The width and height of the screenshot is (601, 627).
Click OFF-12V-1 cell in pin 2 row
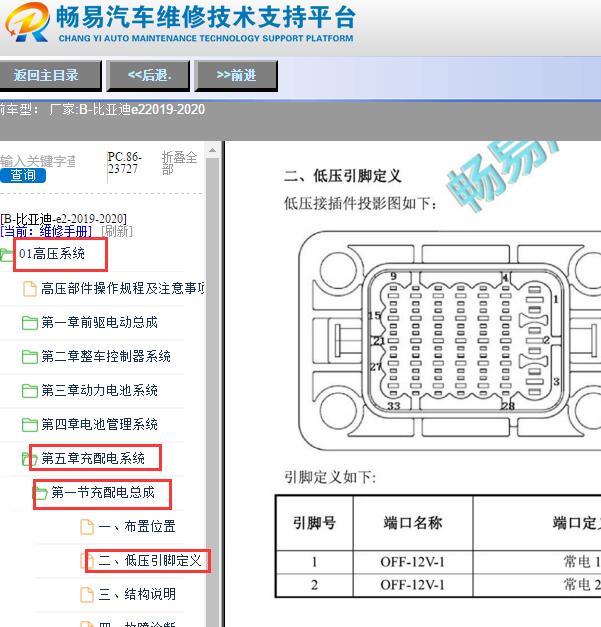pos(413,585)
